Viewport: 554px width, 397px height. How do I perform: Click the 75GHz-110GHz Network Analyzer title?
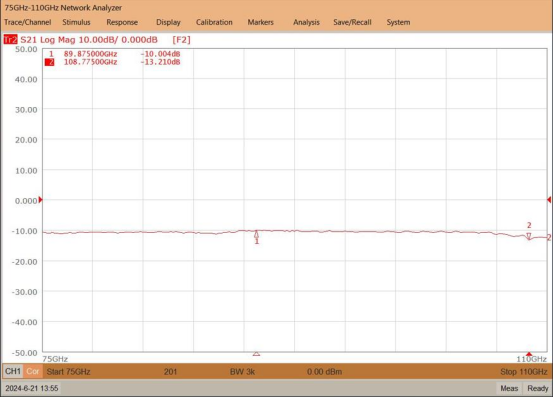pos(63,8)
